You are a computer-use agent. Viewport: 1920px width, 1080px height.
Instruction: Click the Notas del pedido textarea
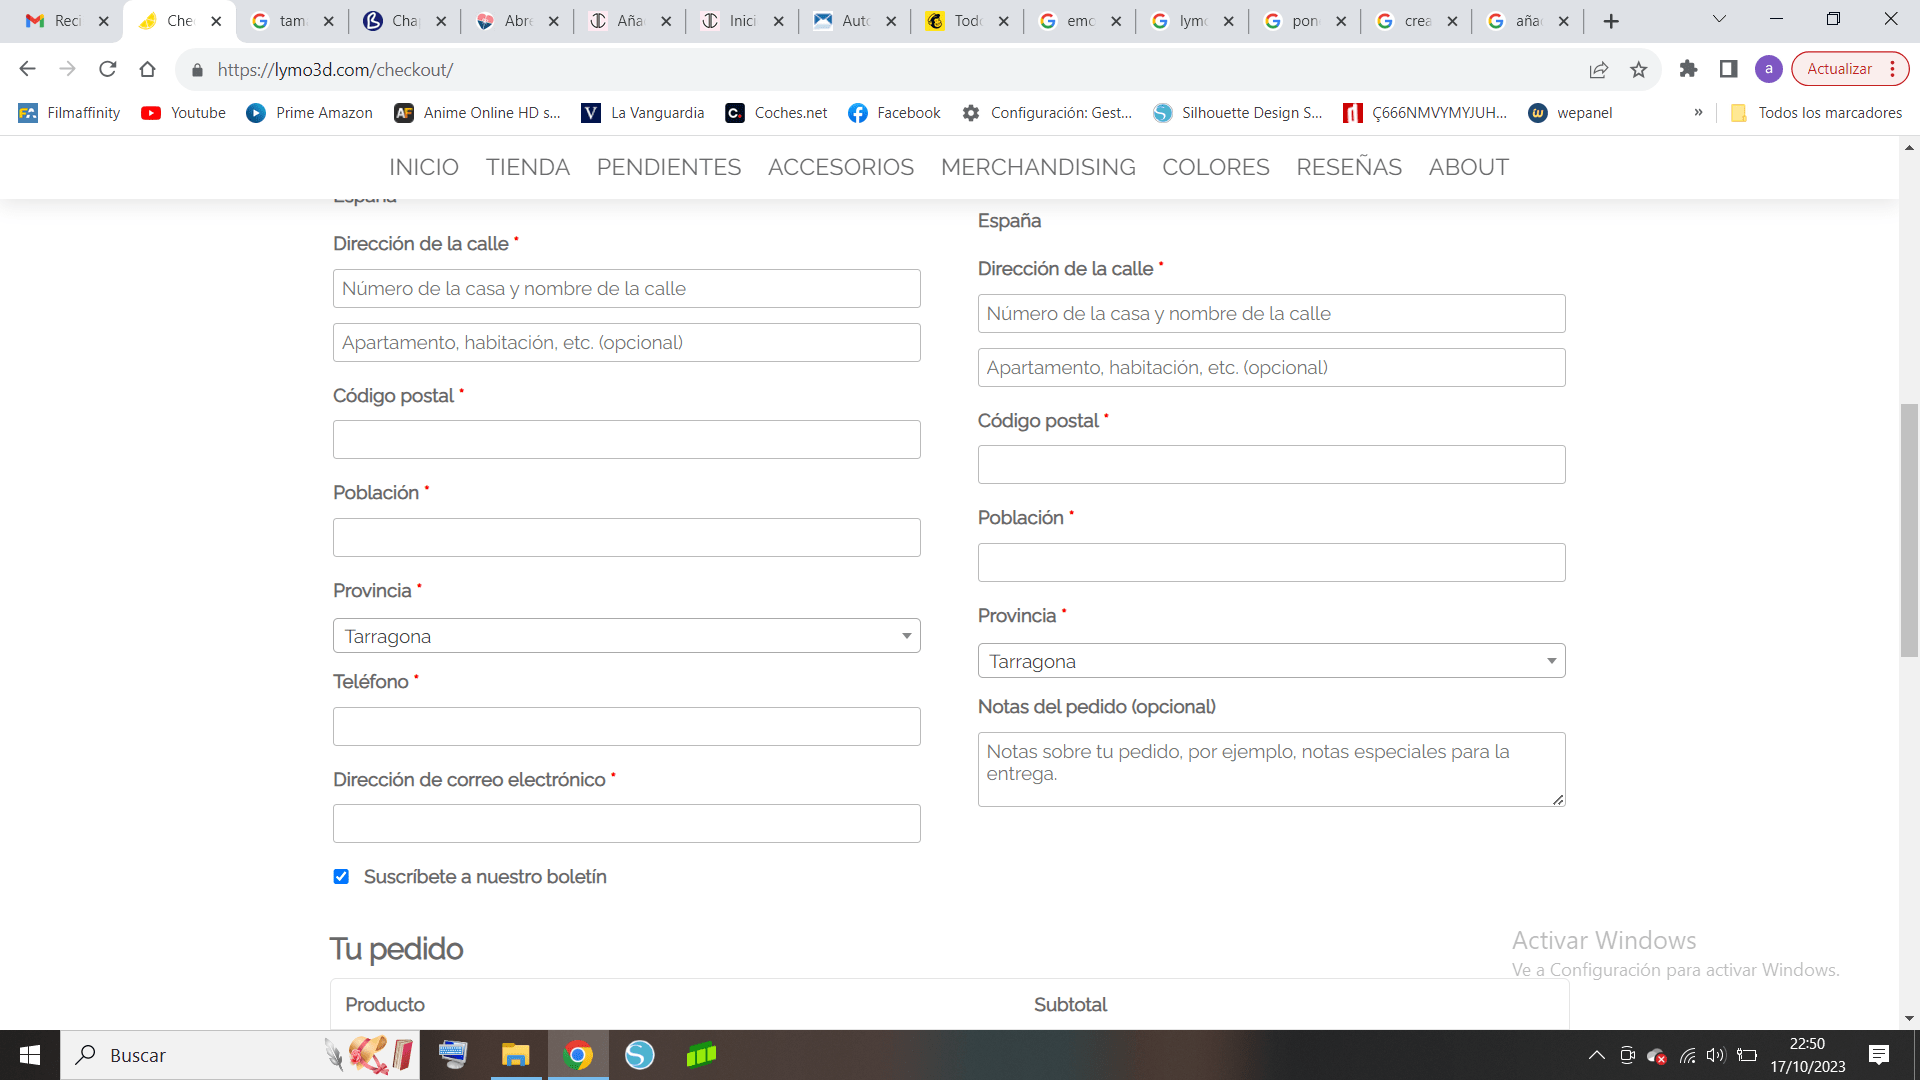[1271, 770]
